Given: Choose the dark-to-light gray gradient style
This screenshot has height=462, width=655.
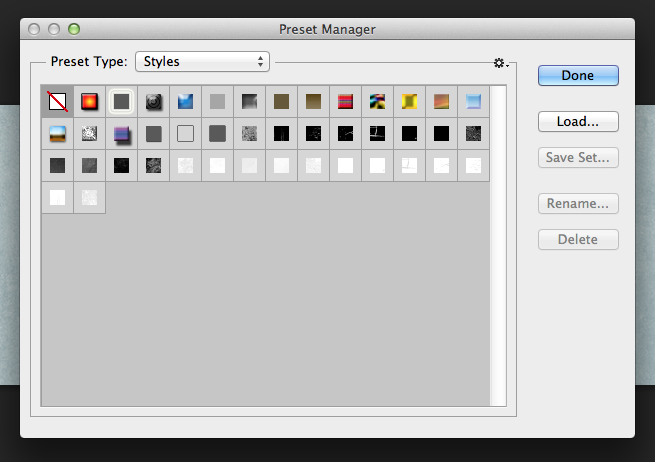Looking at the screenshot, I should tap(249, 102).
